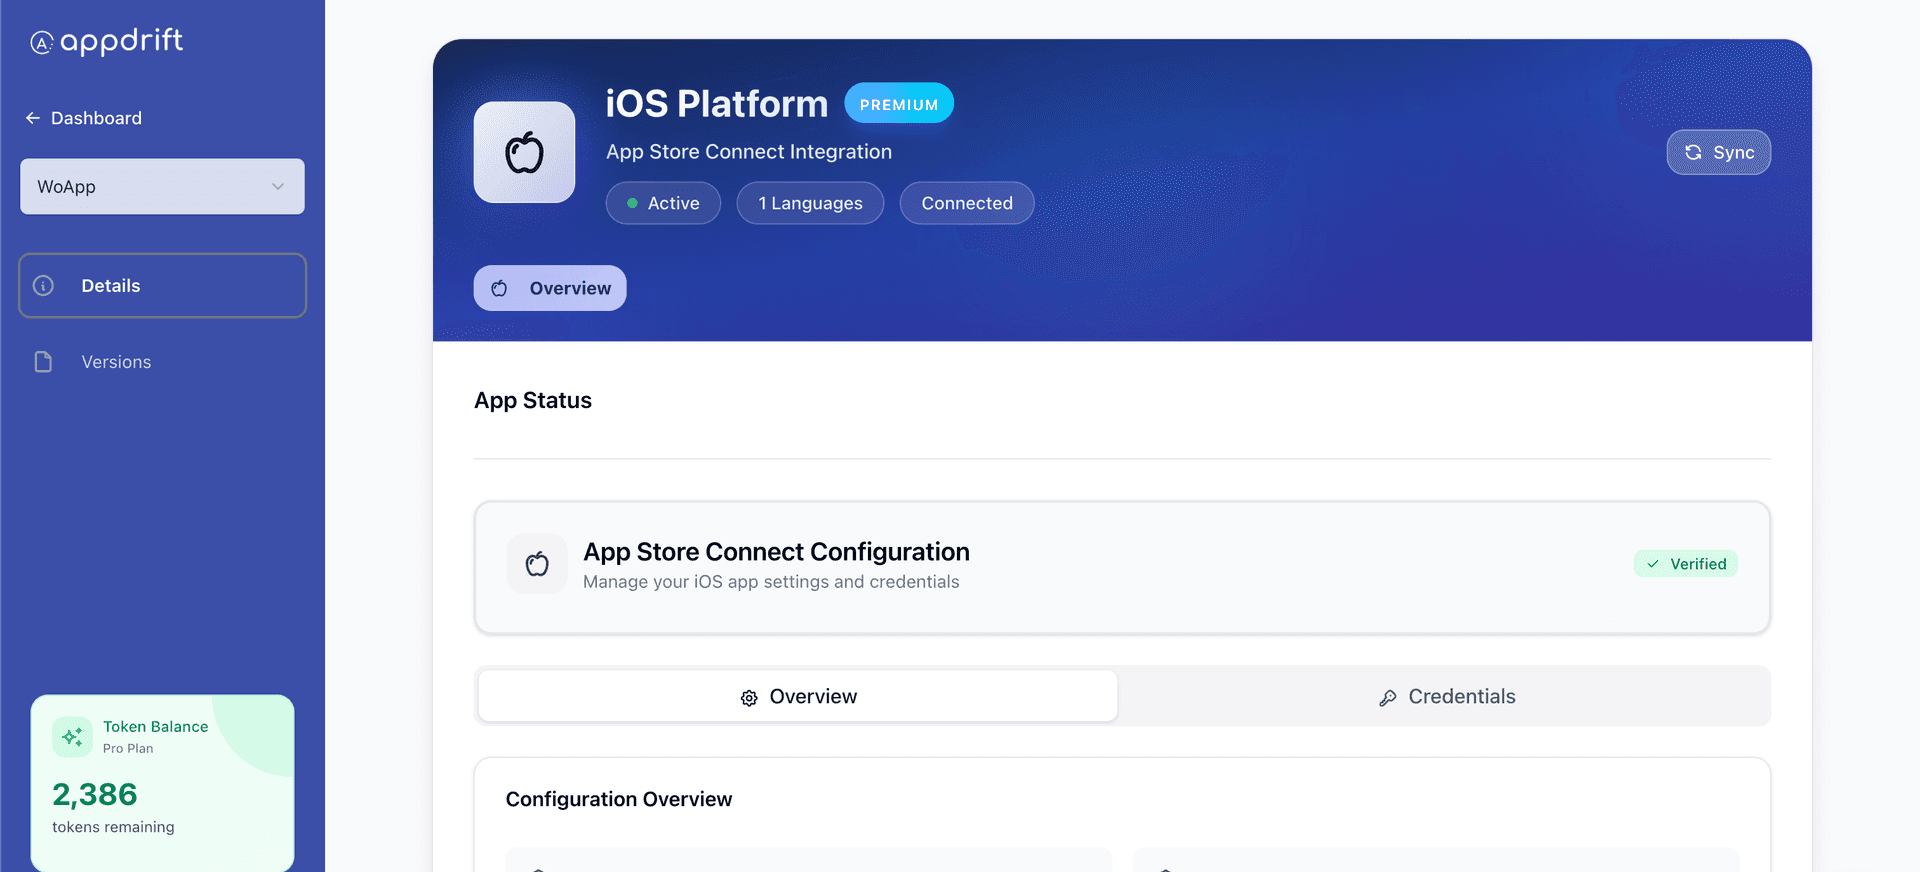Click the sync arrows icon
1920x872 pixels.
[x=1693, y=152]
